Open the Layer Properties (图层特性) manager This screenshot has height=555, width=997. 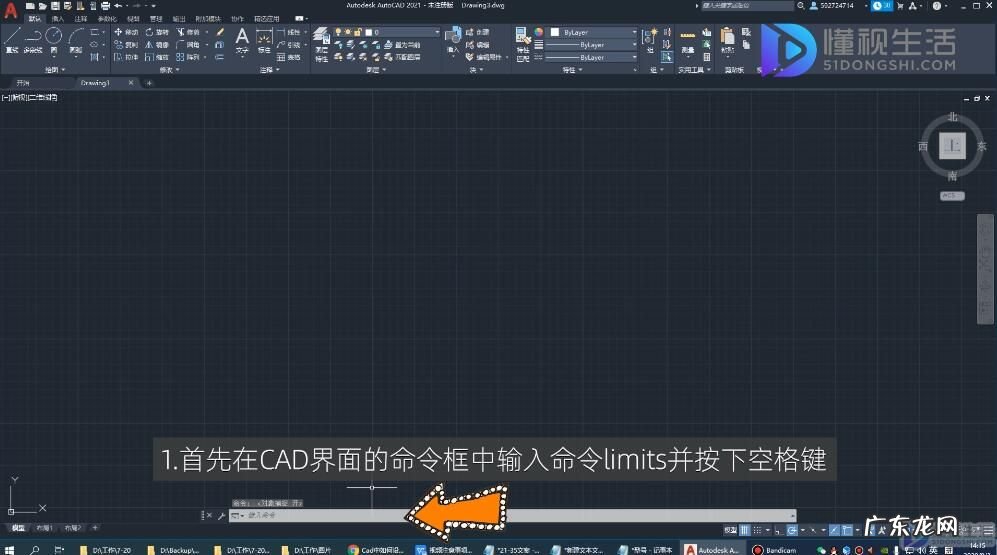322,45
